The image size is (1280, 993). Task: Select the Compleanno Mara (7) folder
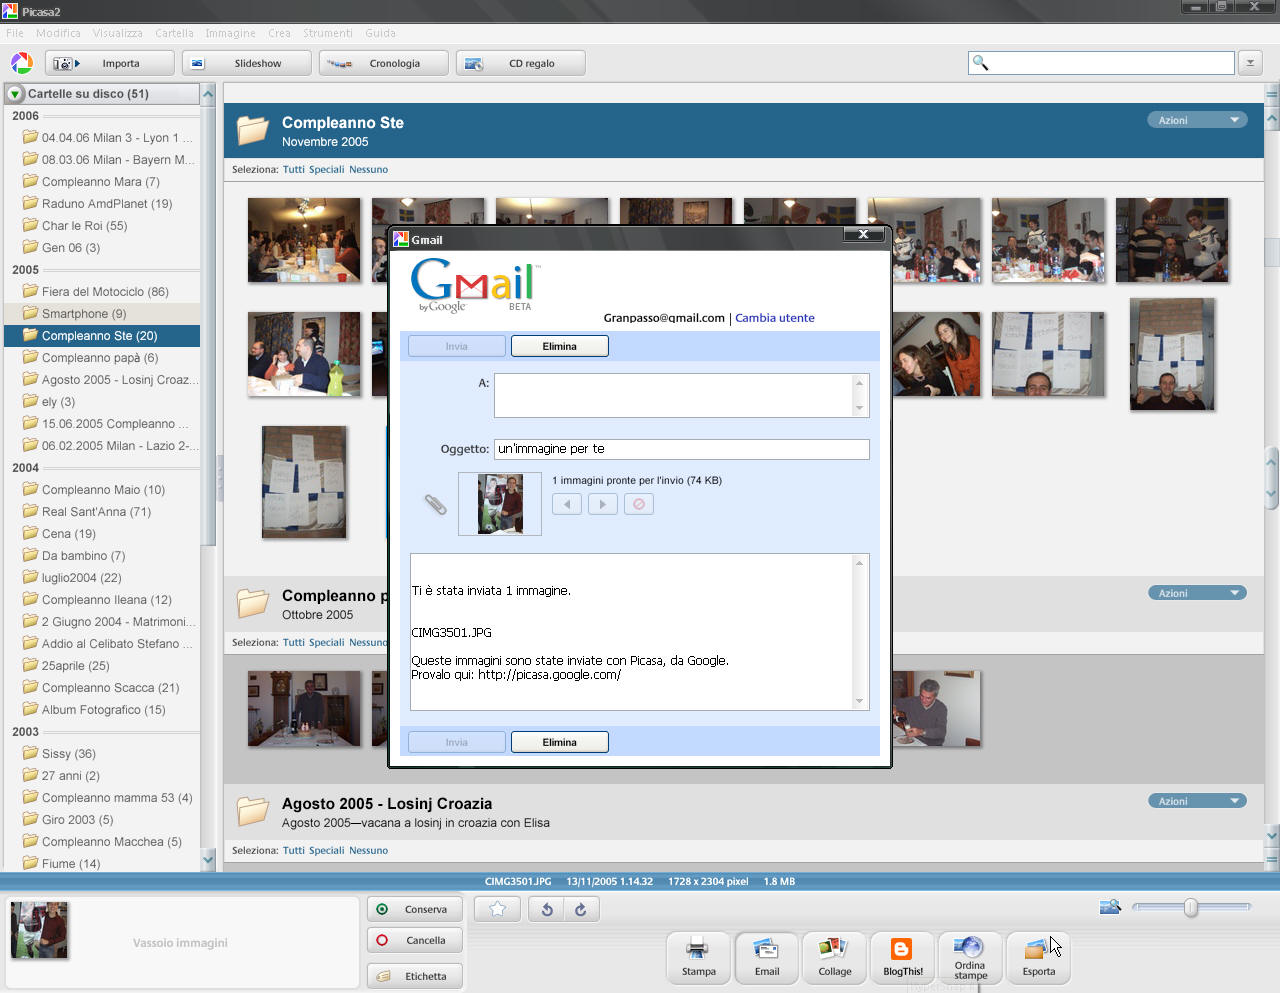102,182
